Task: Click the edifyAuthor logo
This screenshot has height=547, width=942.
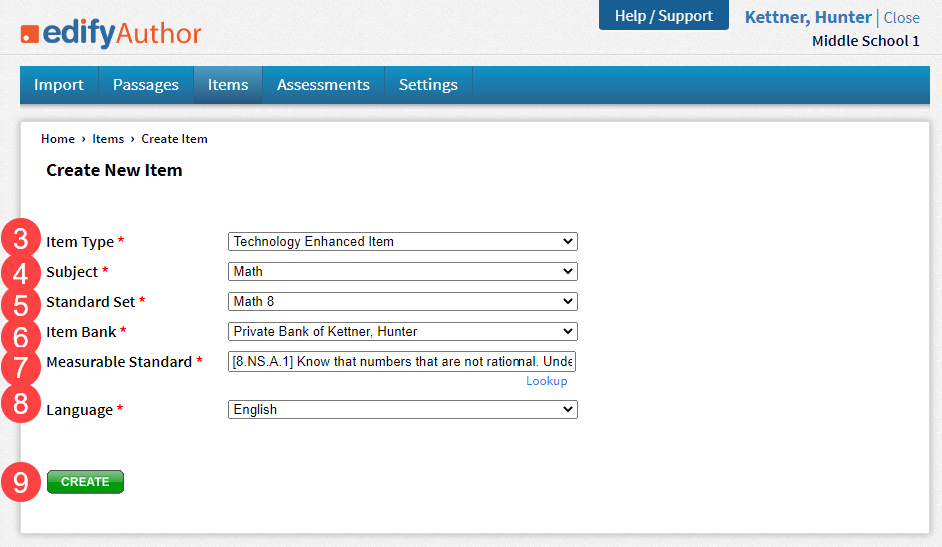Action: coord(111,34)
